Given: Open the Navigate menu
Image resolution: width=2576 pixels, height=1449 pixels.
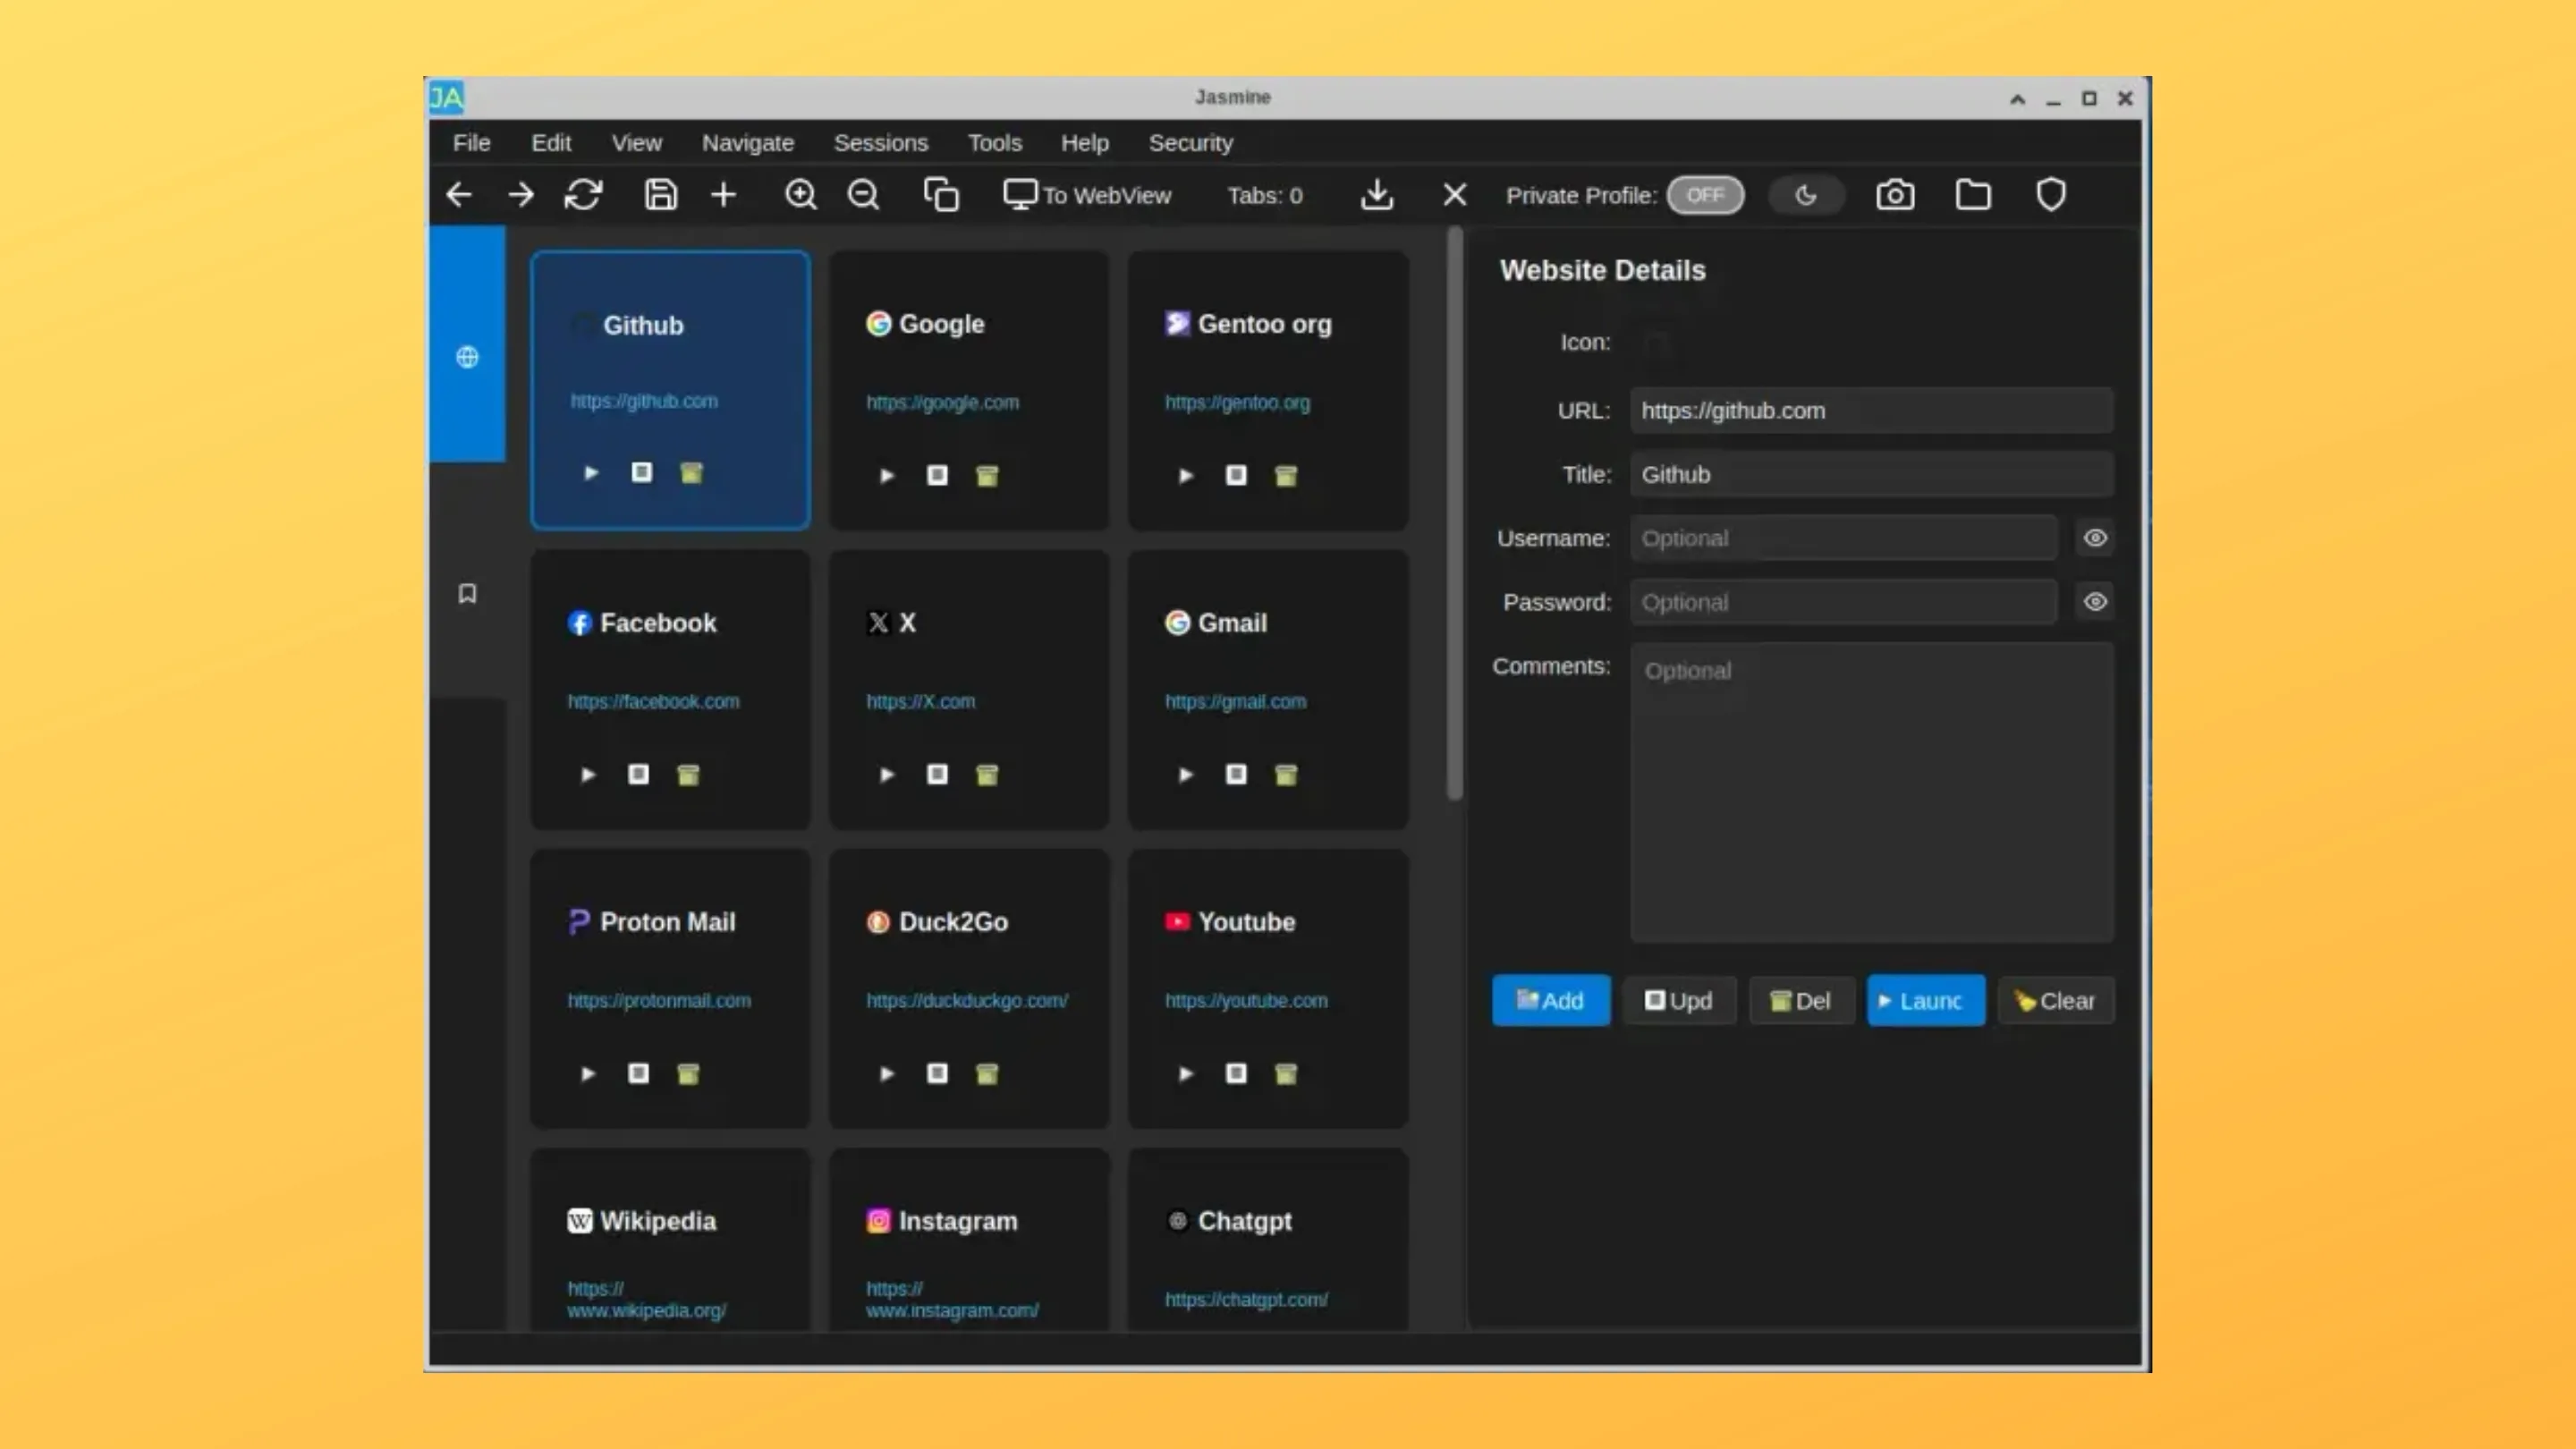Looking at the screenshot, I should point(748,143).
